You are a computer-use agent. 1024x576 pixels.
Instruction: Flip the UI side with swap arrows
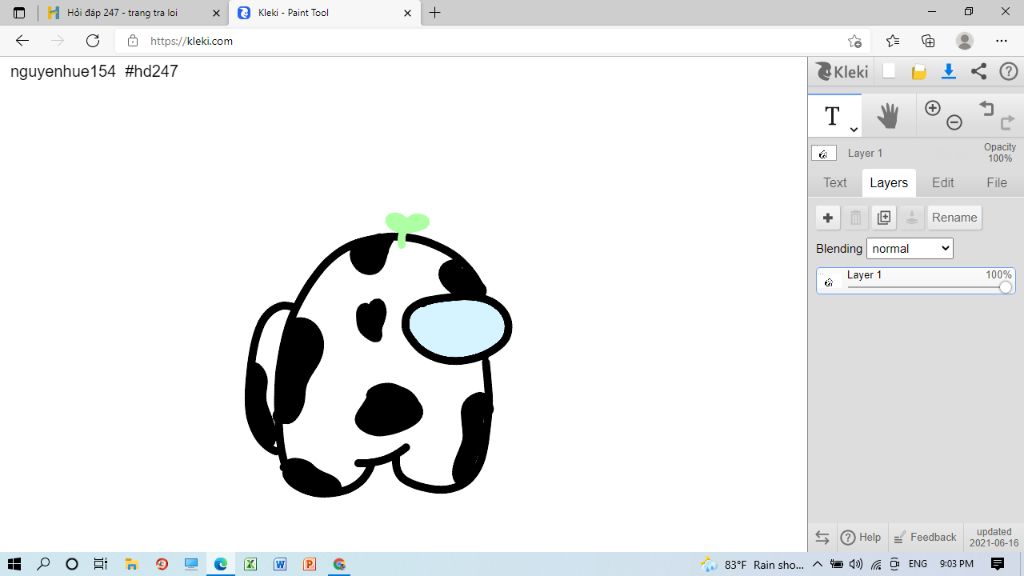click(822, 537)
